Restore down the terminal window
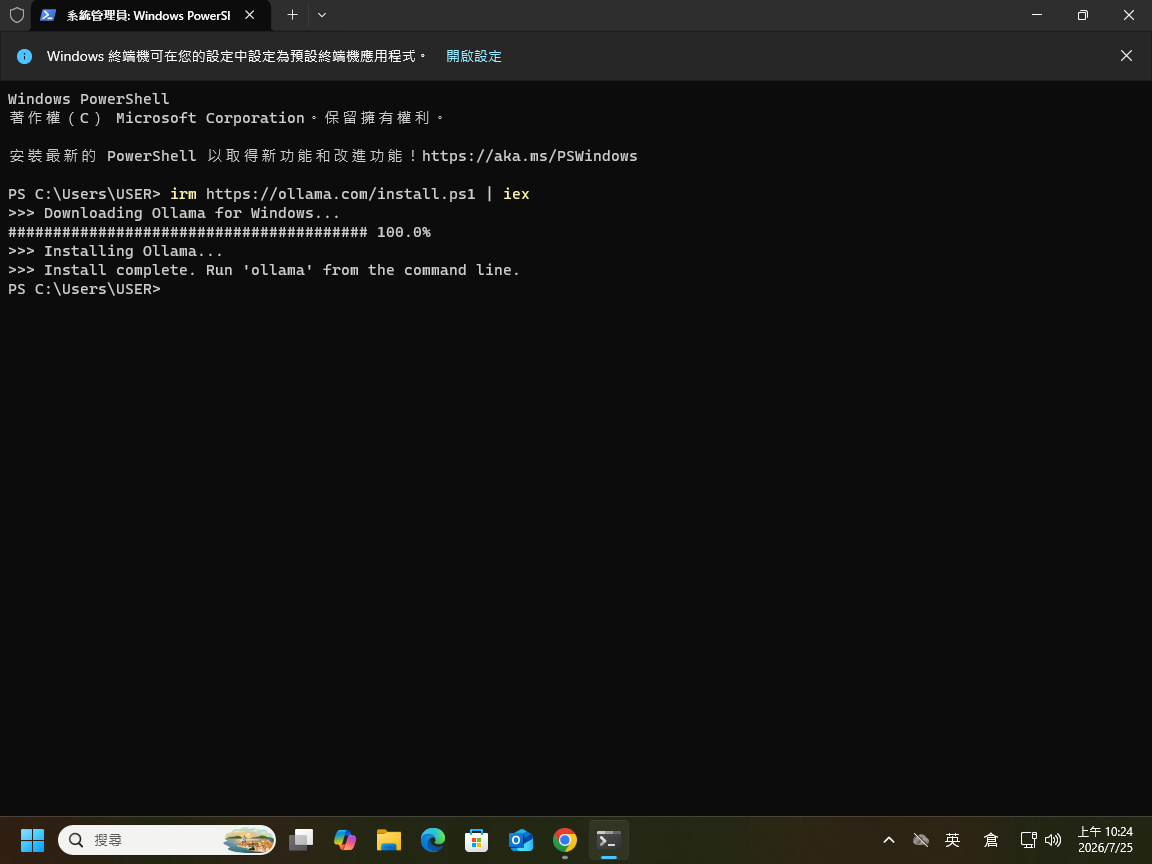 point(1083,15)
